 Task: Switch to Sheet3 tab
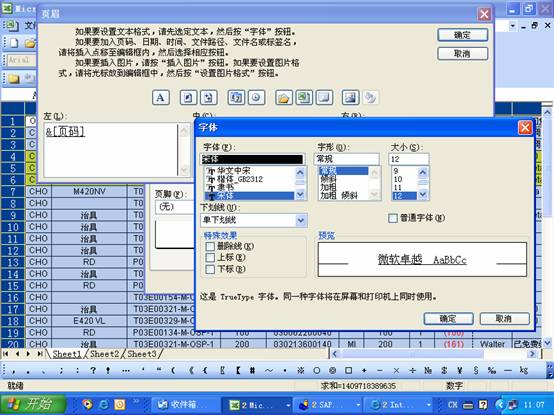[141, 354]
